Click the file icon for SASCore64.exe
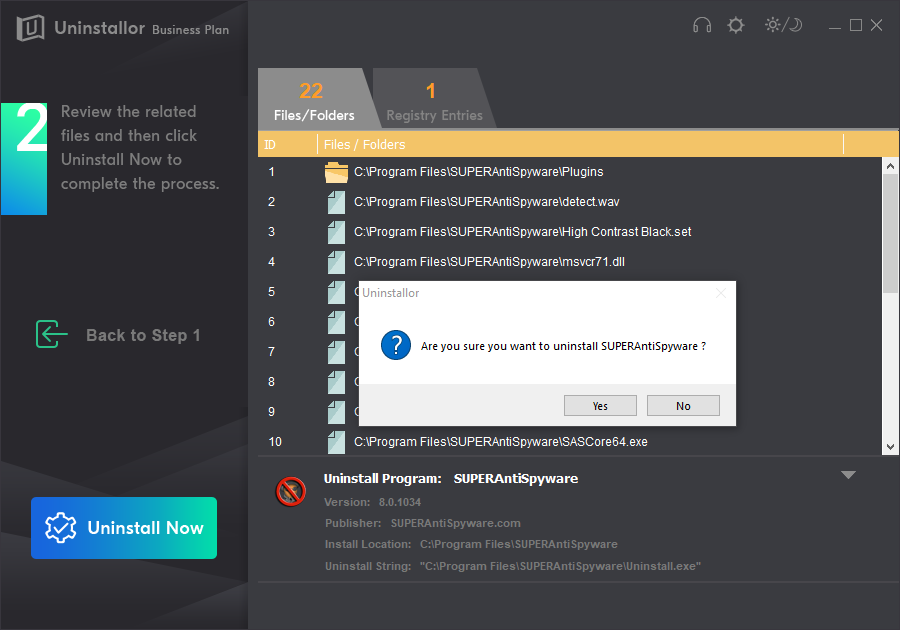Image resolution: width=900 pixels, height=630 pixels. tap(336, 442)
